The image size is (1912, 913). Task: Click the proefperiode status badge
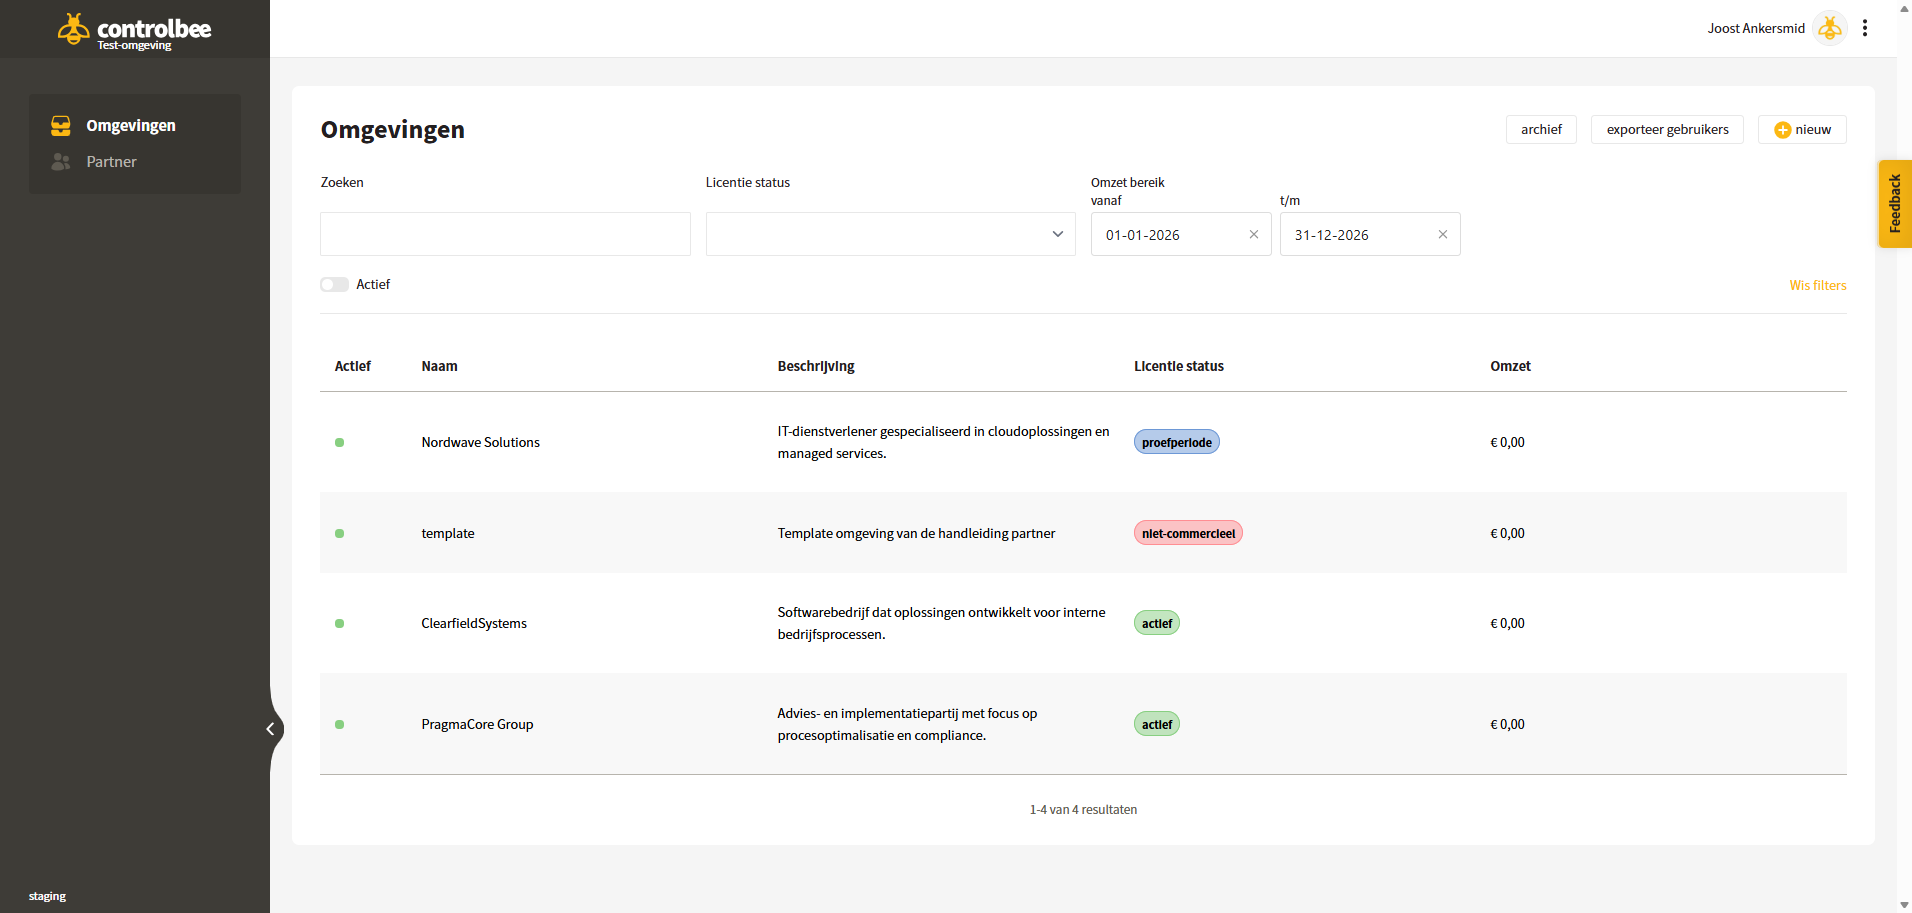(1177, 442)
